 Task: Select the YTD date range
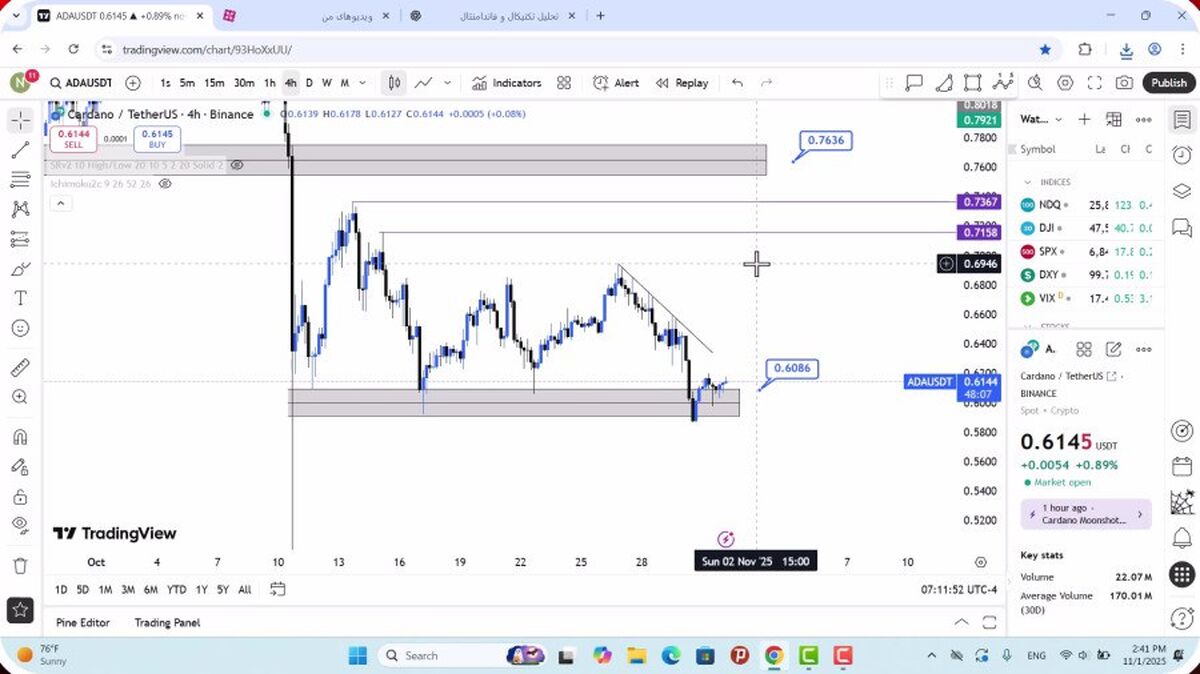point(176,590)
